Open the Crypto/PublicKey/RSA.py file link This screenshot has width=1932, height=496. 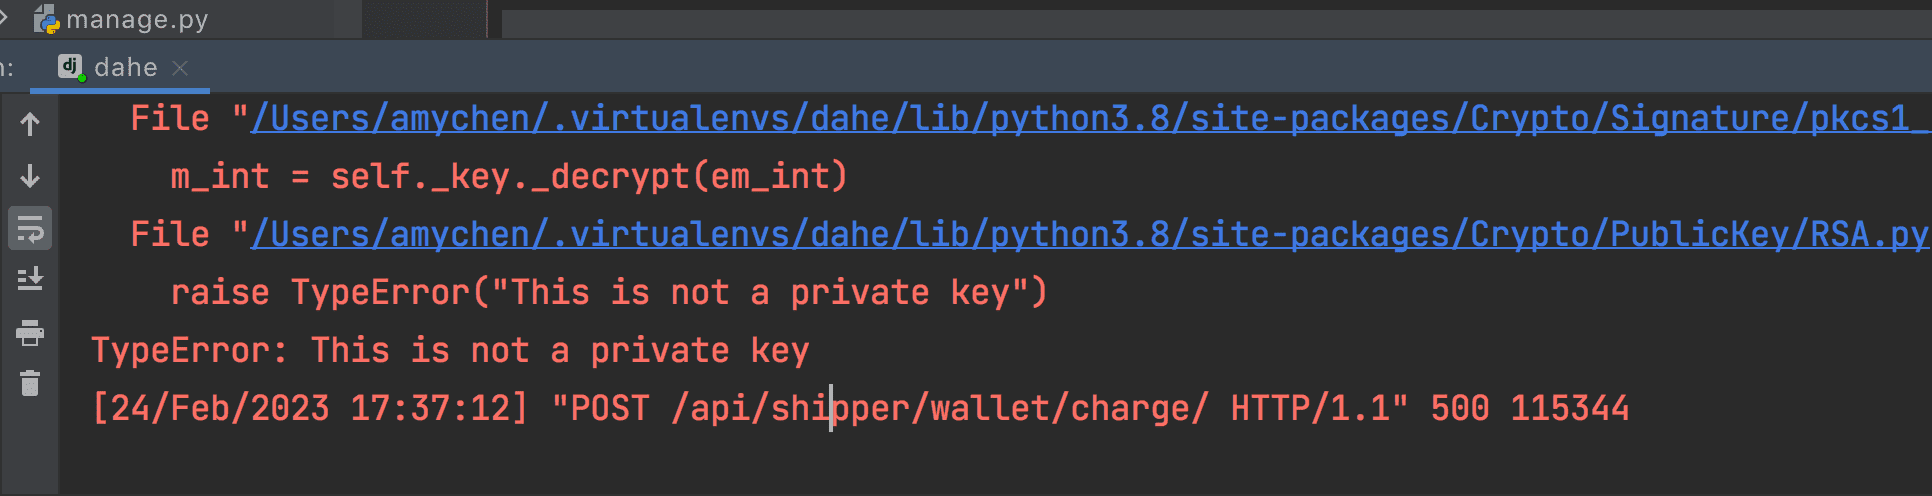[x=1090, y=235]
